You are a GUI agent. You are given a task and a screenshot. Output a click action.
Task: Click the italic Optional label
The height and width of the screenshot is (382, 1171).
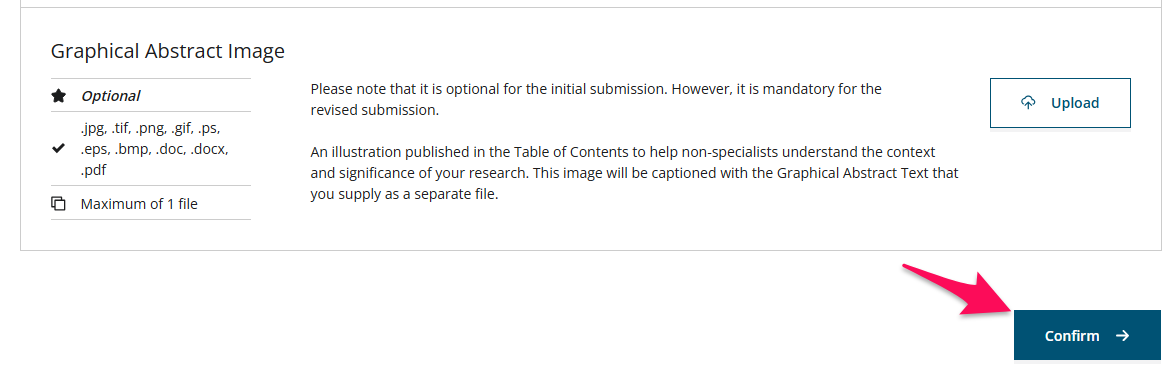[111, 96]
